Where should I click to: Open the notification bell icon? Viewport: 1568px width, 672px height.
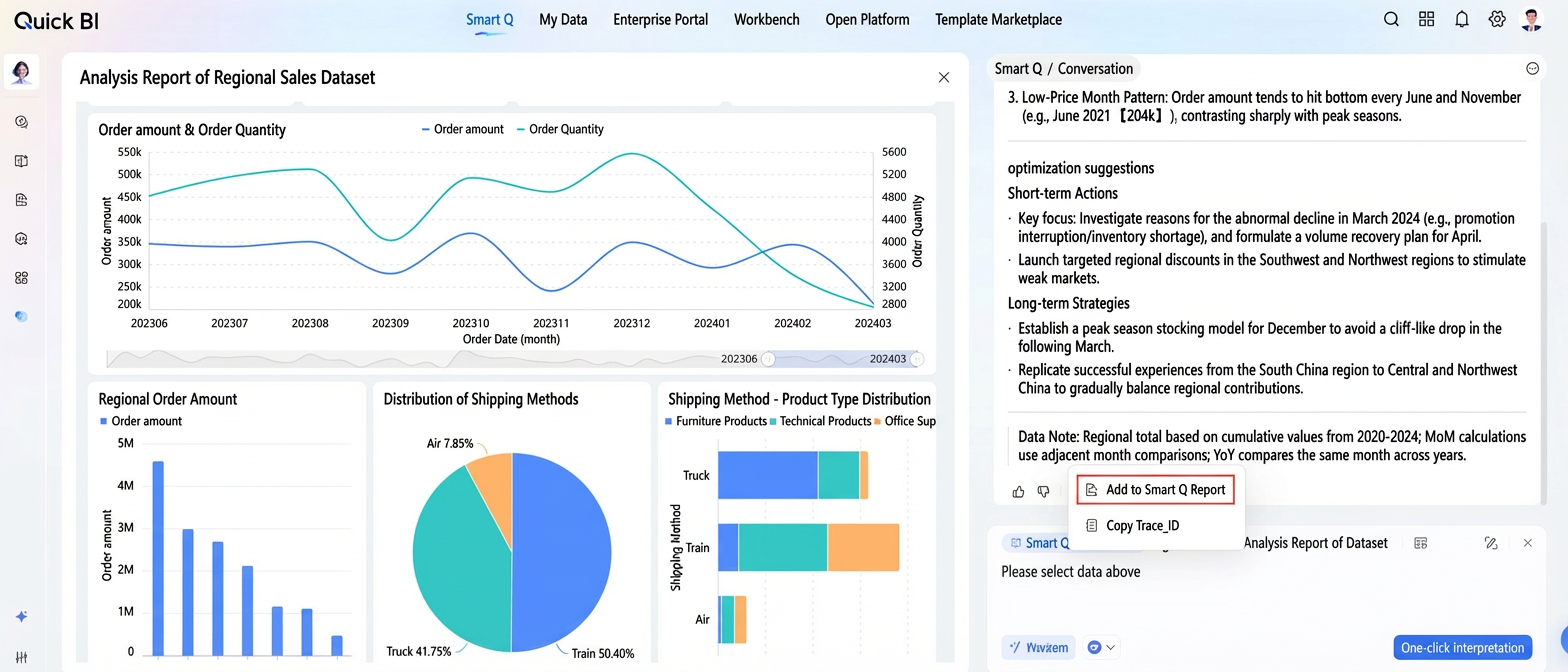1462,19
